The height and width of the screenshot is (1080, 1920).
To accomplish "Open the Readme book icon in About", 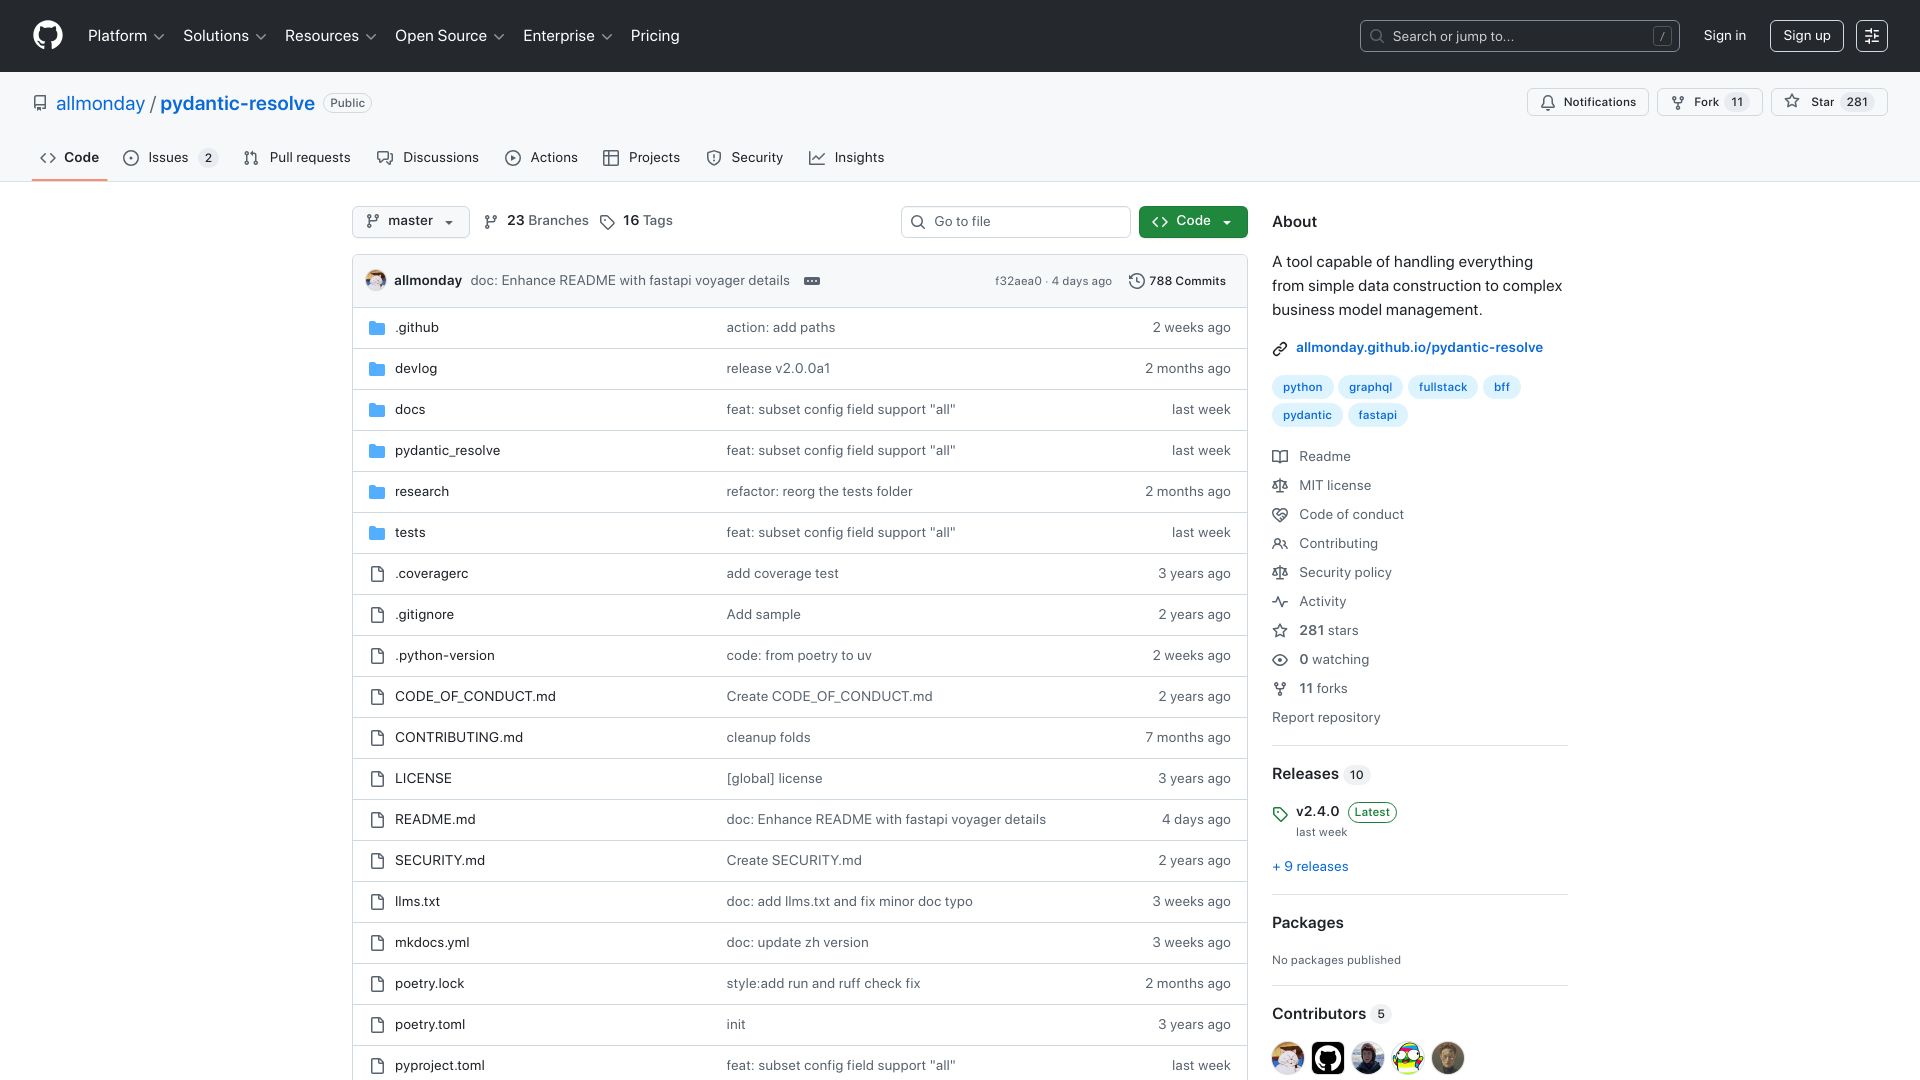I will [1280, 457].
